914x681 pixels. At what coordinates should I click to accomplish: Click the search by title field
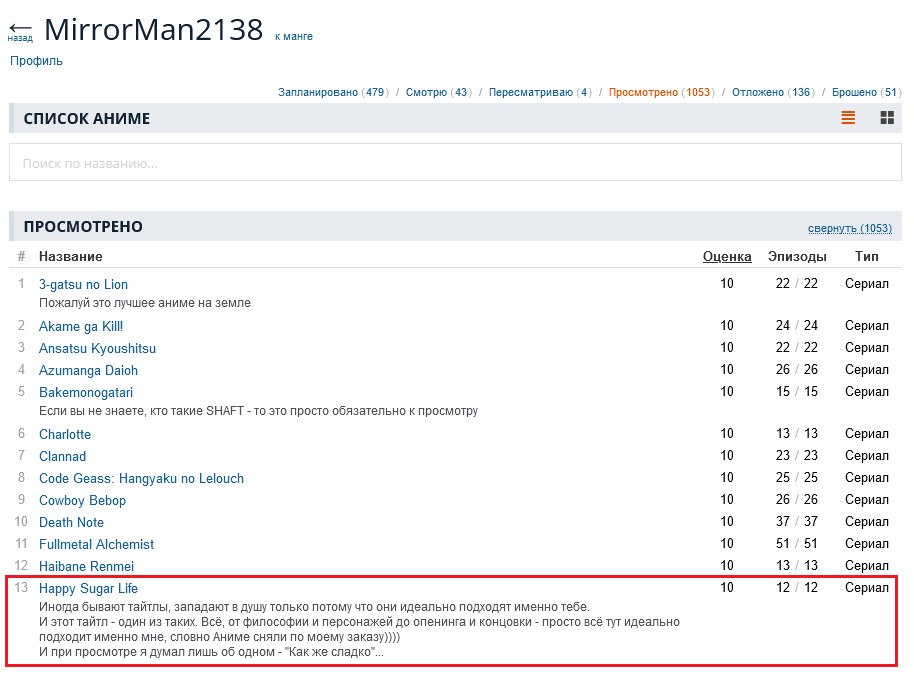click(455, 163)
